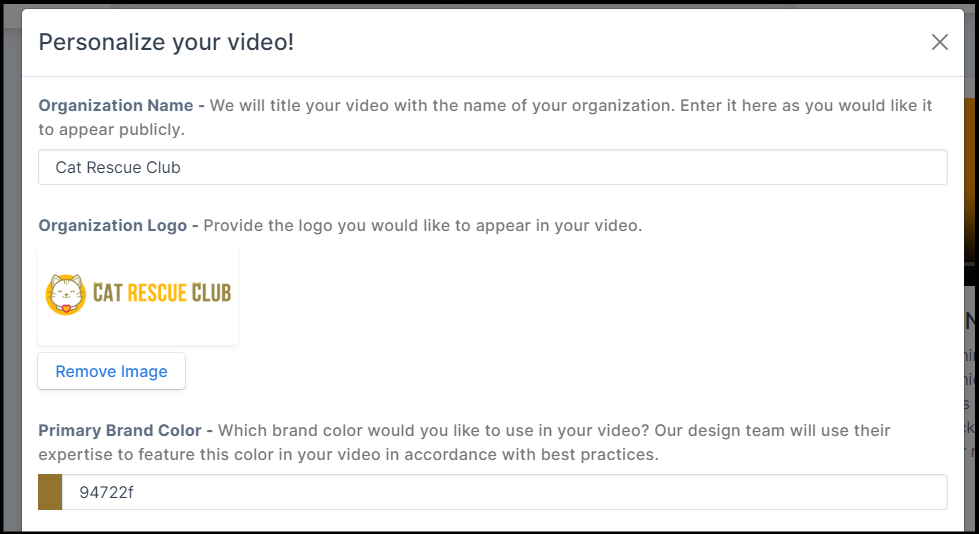The width and height of the screenshot is (979, 534).
Task: Click the word CAT in the logo
Action: pos(107,293)
